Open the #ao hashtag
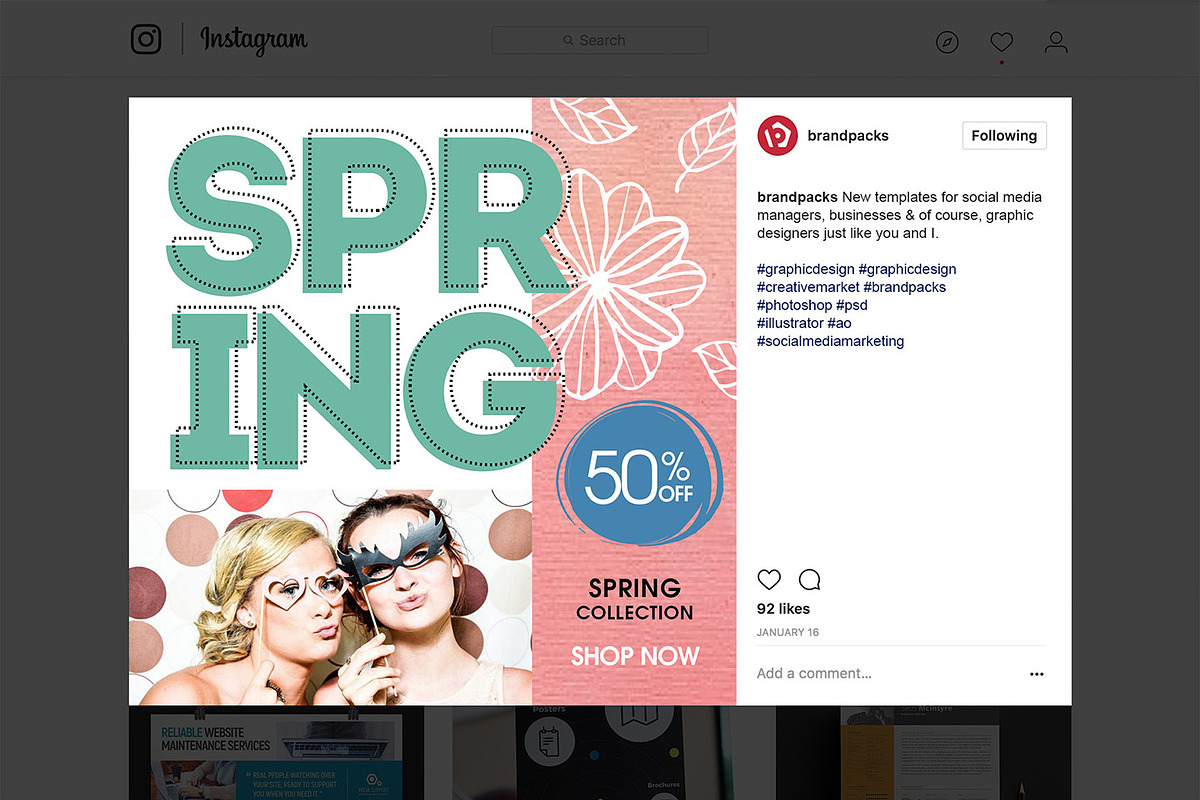The image size is (1200, 800). click(840, 323)
